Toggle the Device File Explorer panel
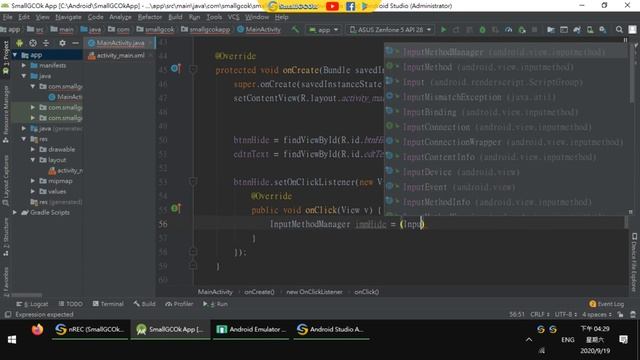The width and height of the screenshot is (640, 360). [634, 262]
